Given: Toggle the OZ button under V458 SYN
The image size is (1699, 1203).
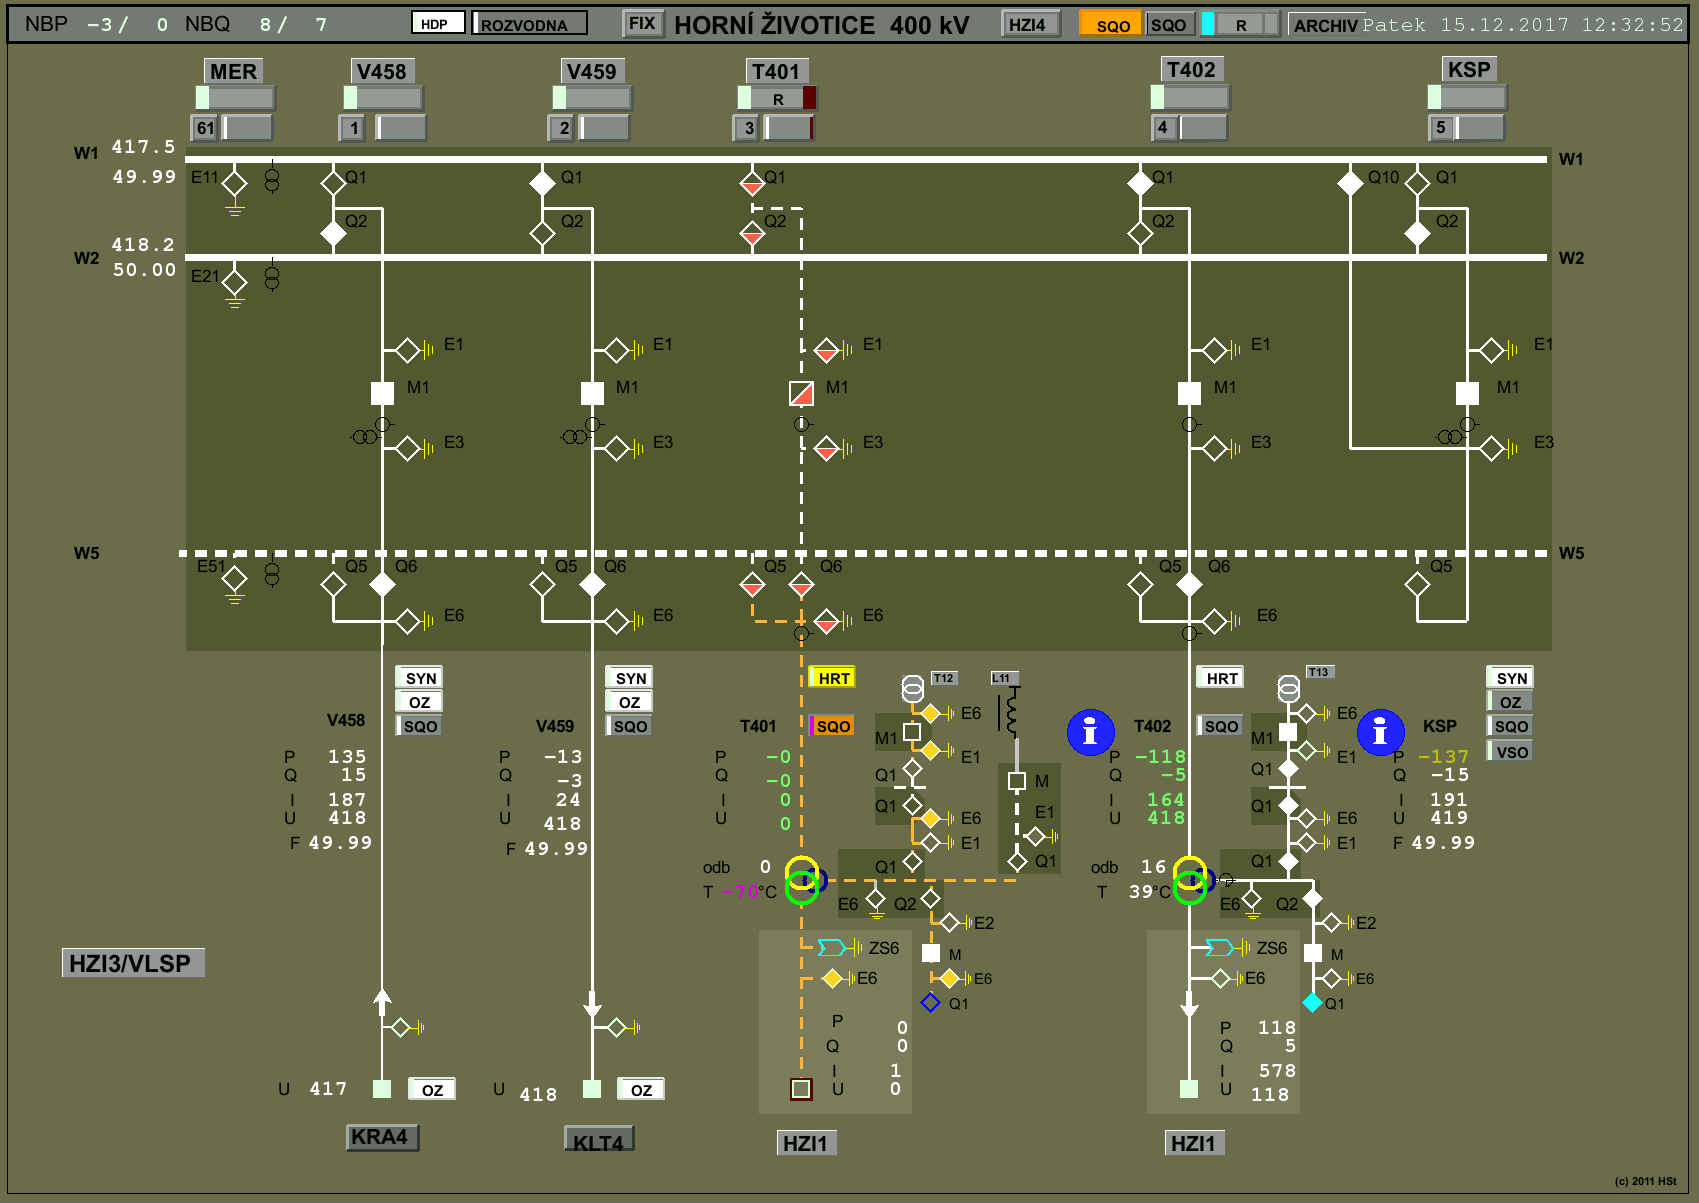Looking at the screenshot, I should click(419, 702).
